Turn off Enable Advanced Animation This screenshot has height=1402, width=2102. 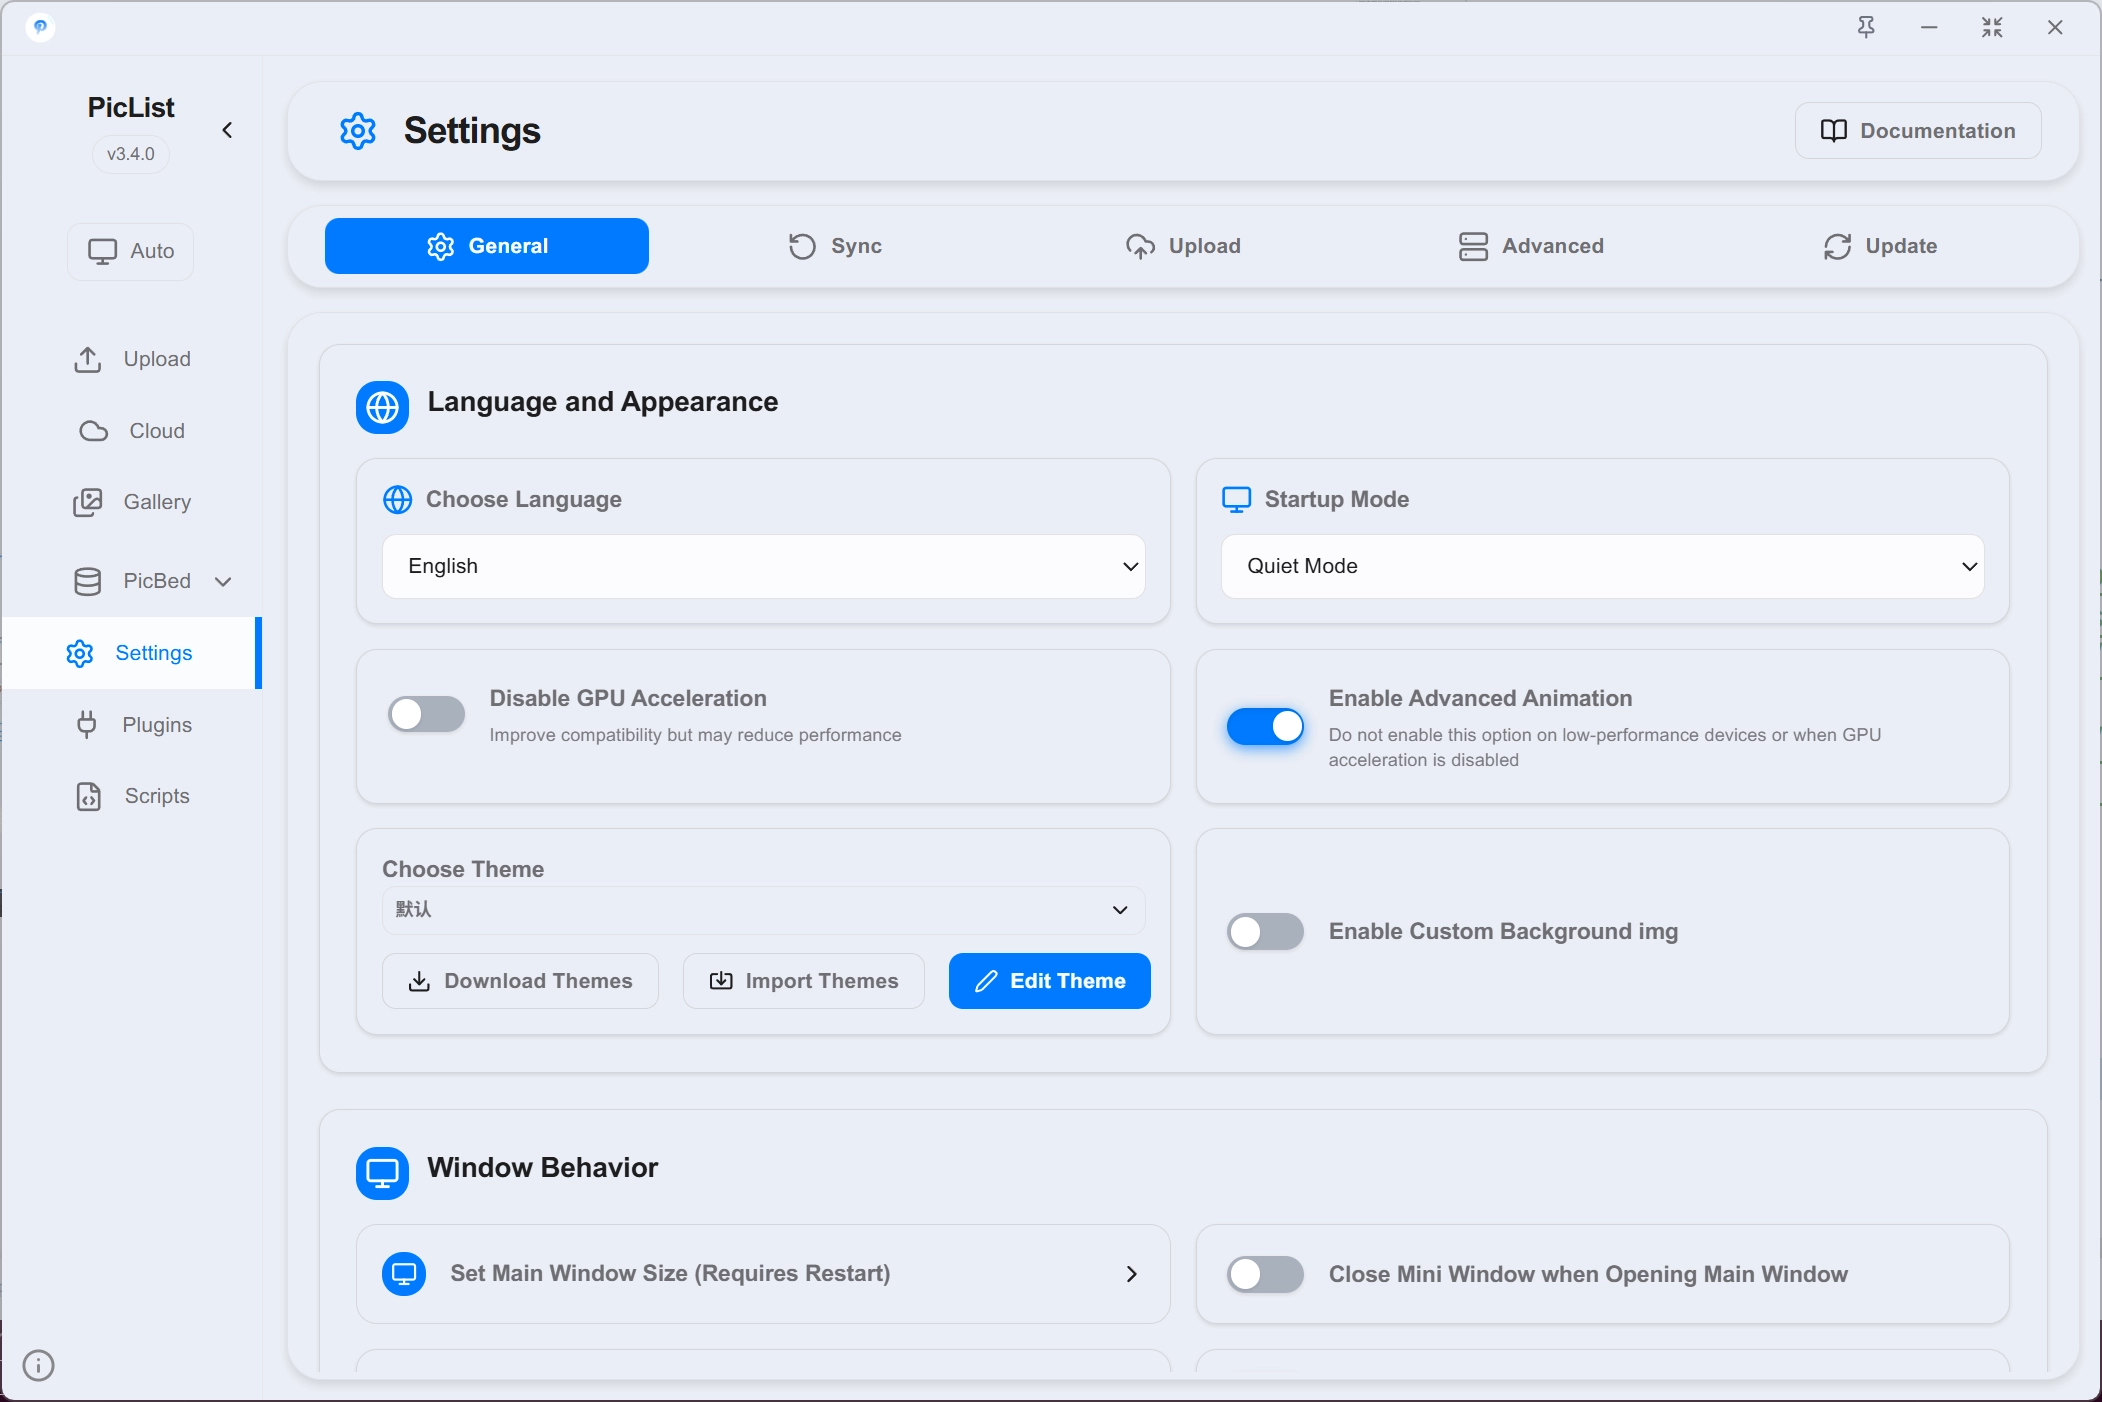[x=1266, y=726]
